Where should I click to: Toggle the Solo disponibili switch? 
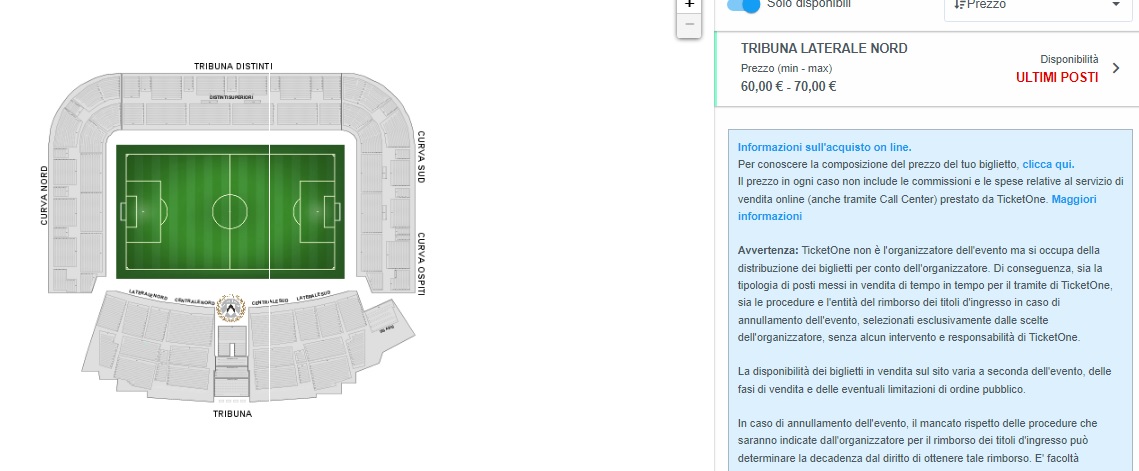point(743,5)
